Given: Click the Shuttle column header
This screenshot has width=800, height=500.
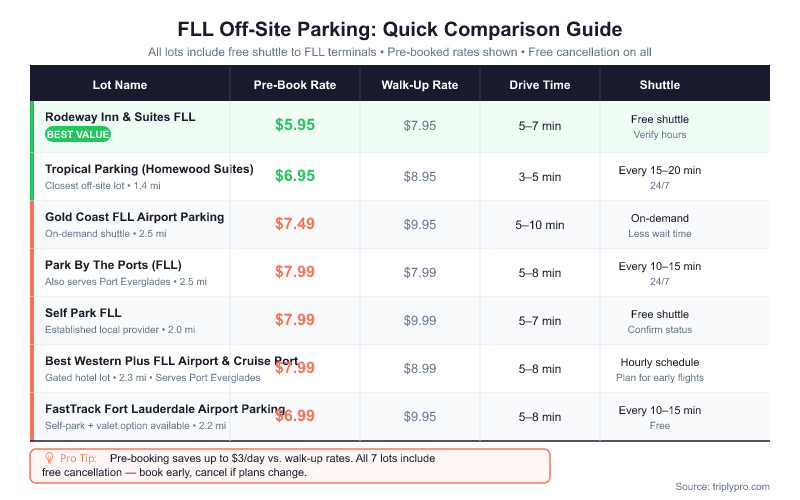Looking at the screenshot, I should click(x=660, y=85).
